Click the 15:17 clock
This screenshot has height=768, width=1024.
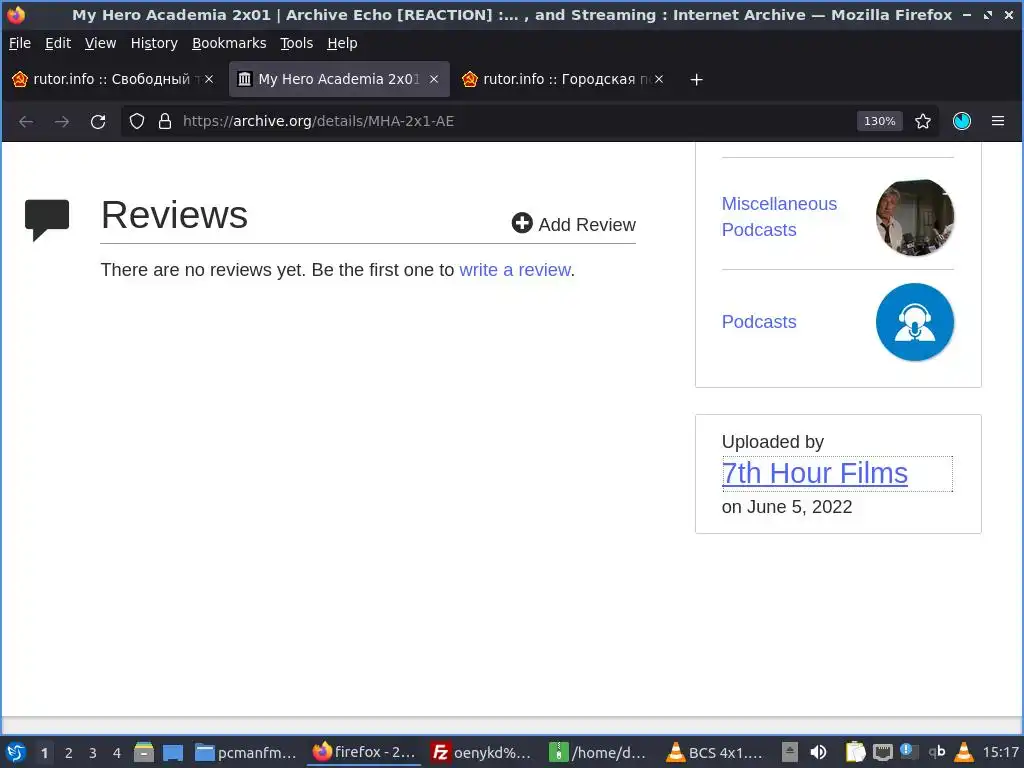(x=1000, y=753)
